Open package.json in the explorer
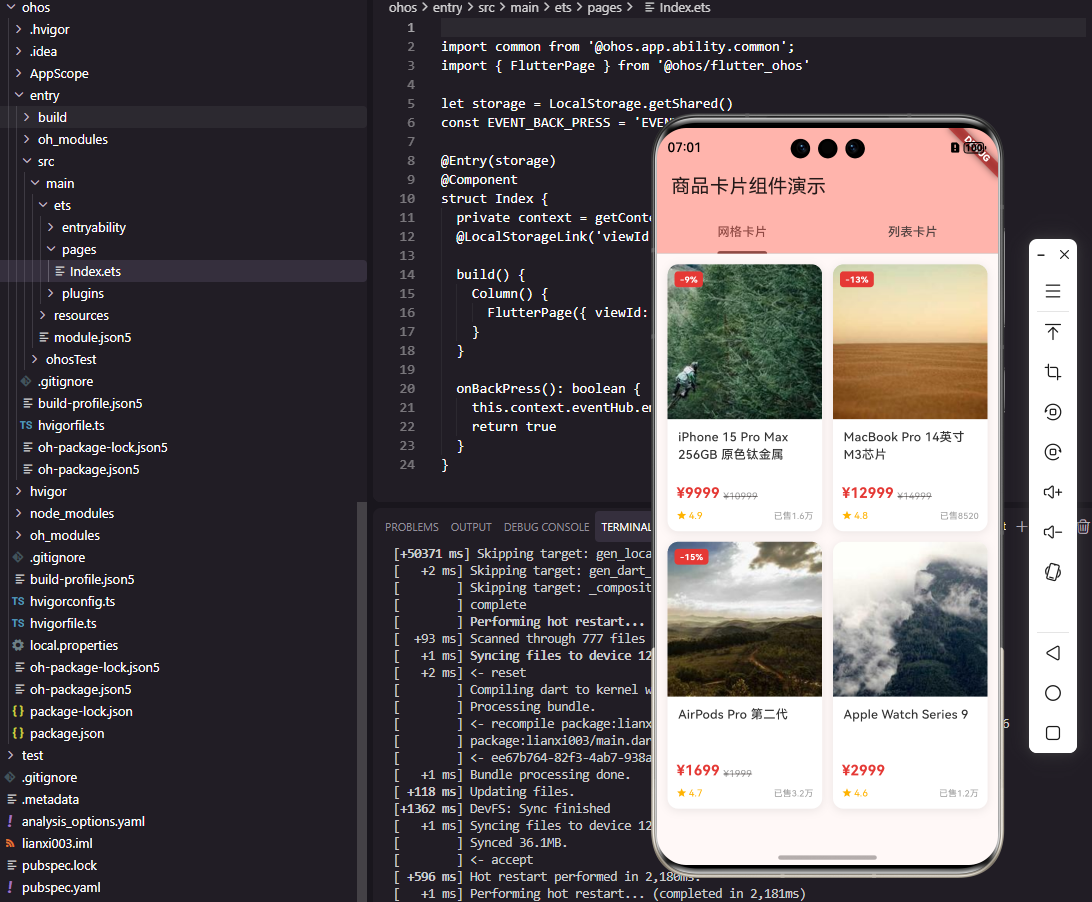The image size is (1092, 902). tap(67, 733)
